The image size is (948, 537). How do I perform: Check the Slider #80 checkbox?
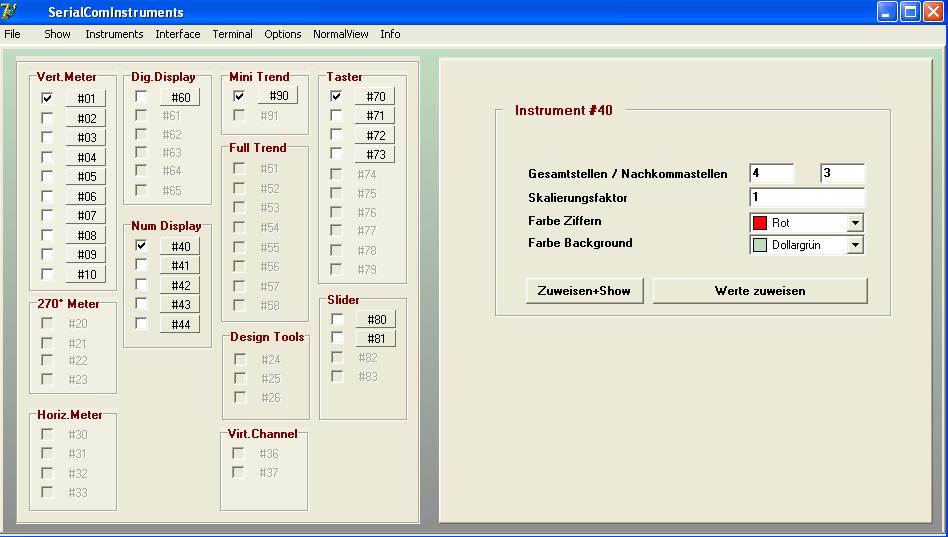337,319
